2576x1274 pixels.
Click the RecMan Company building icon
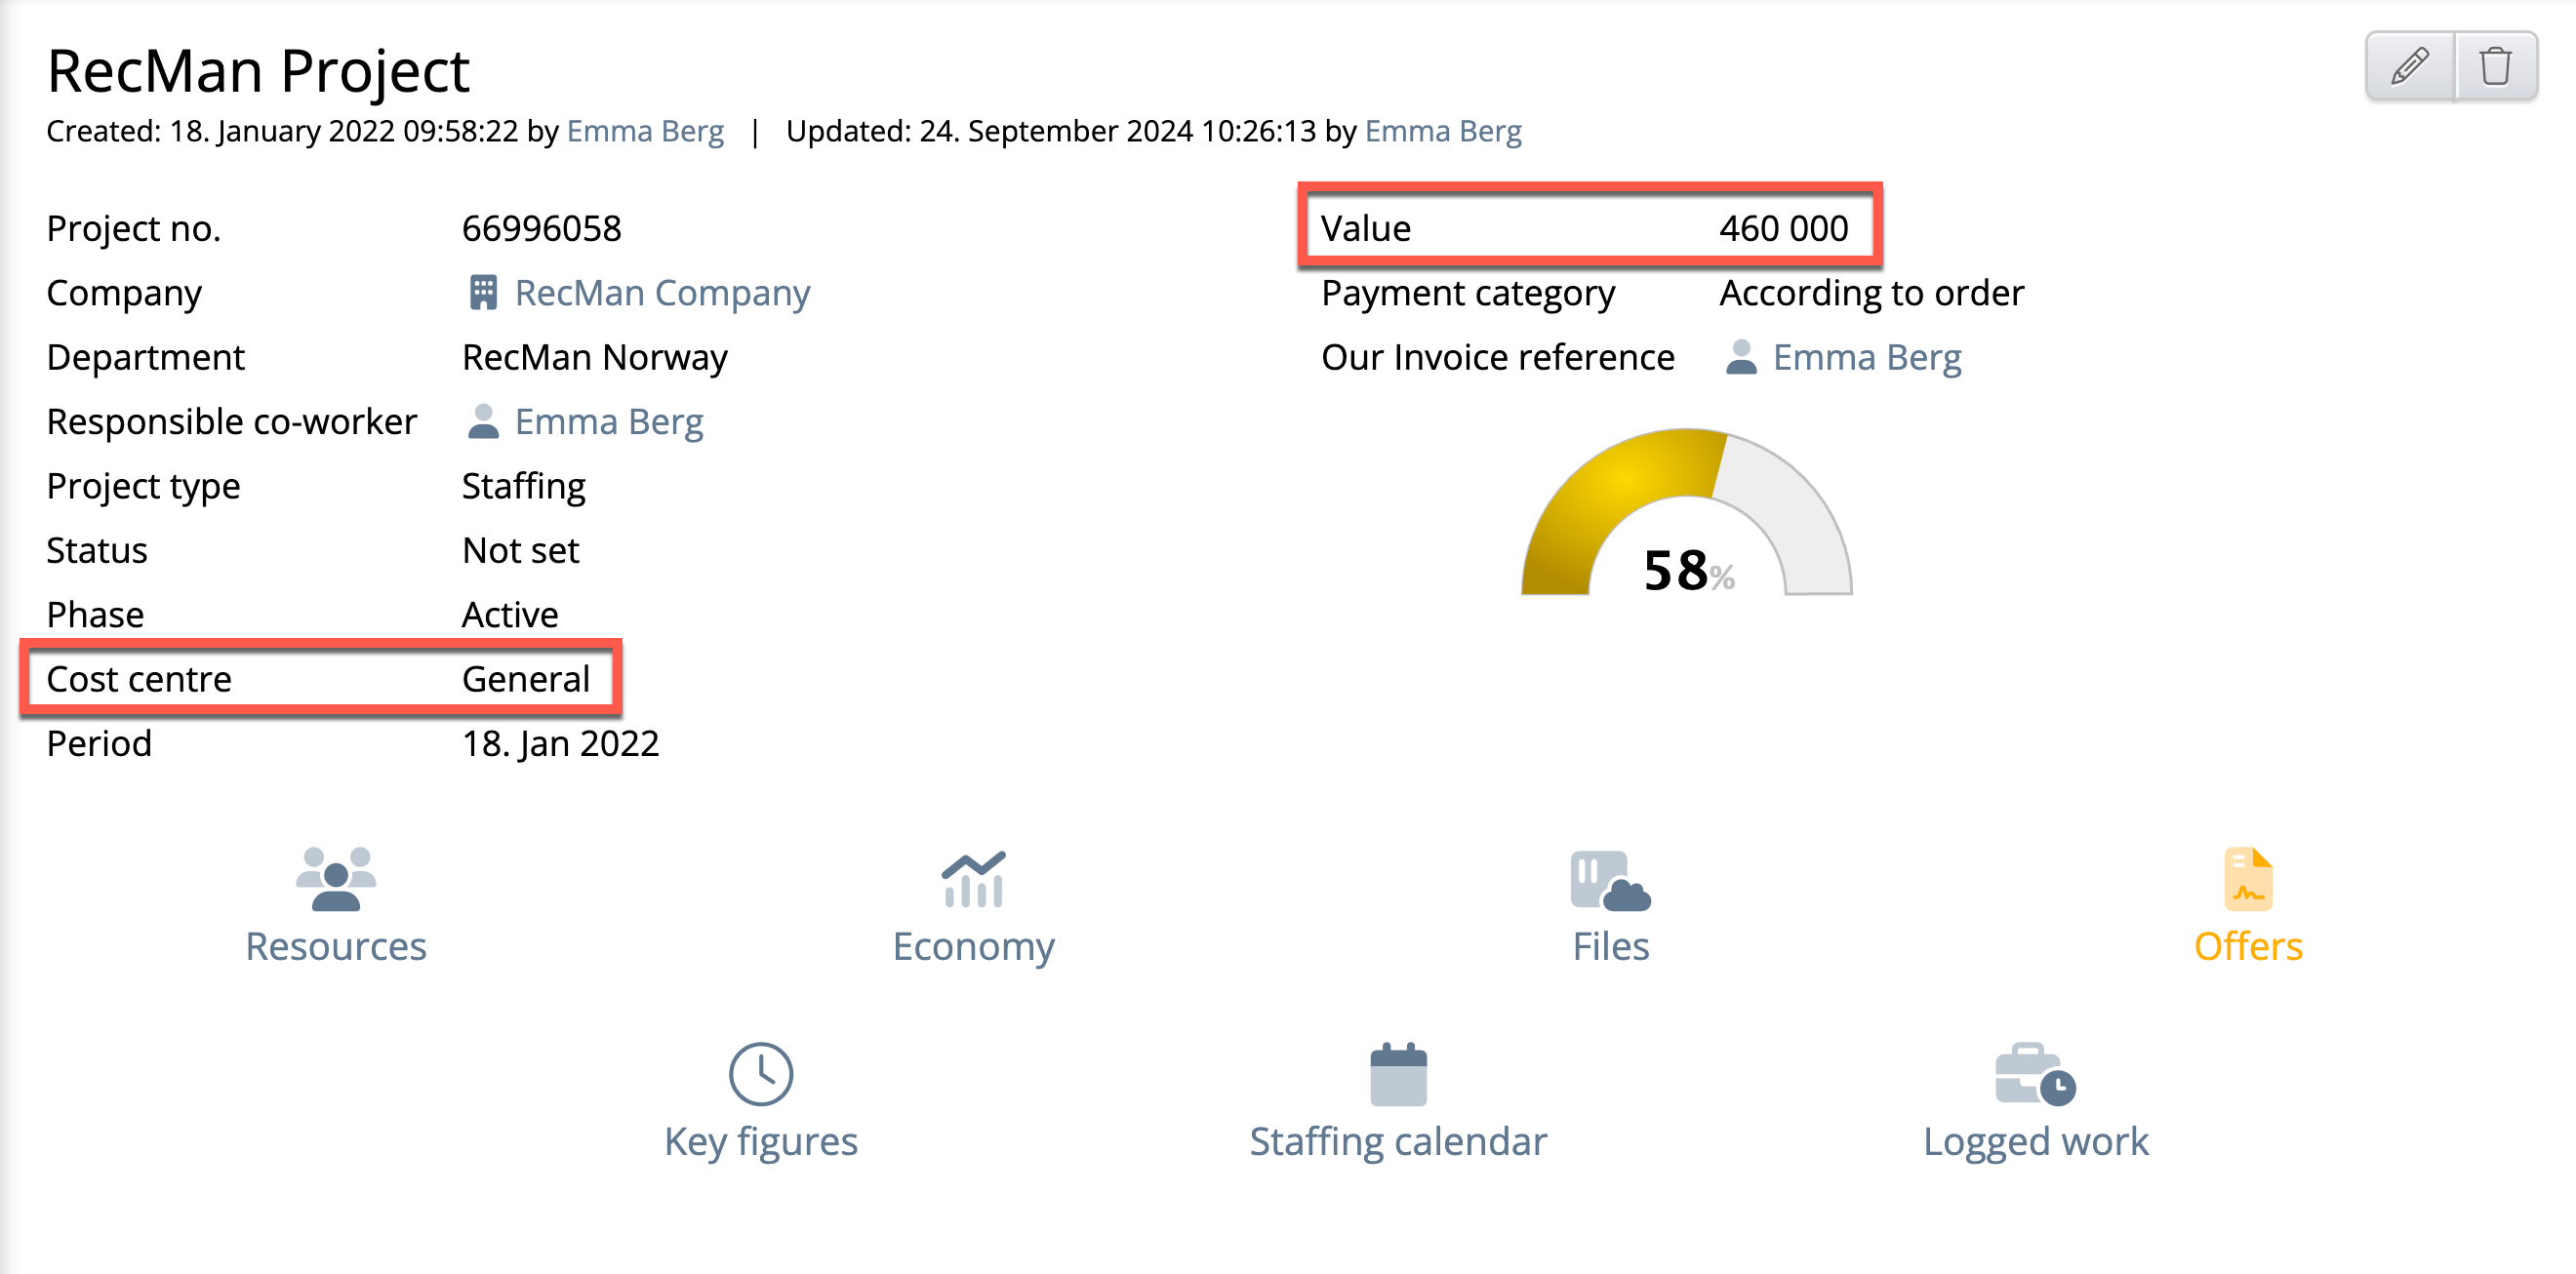(x=483, y=292)
